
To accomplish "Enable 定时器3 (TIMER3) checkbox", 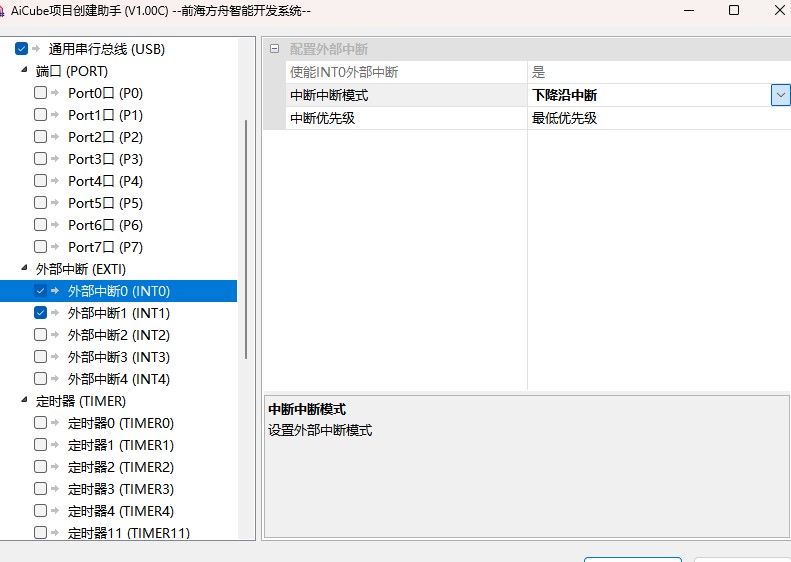I will (x=40, y=489).
